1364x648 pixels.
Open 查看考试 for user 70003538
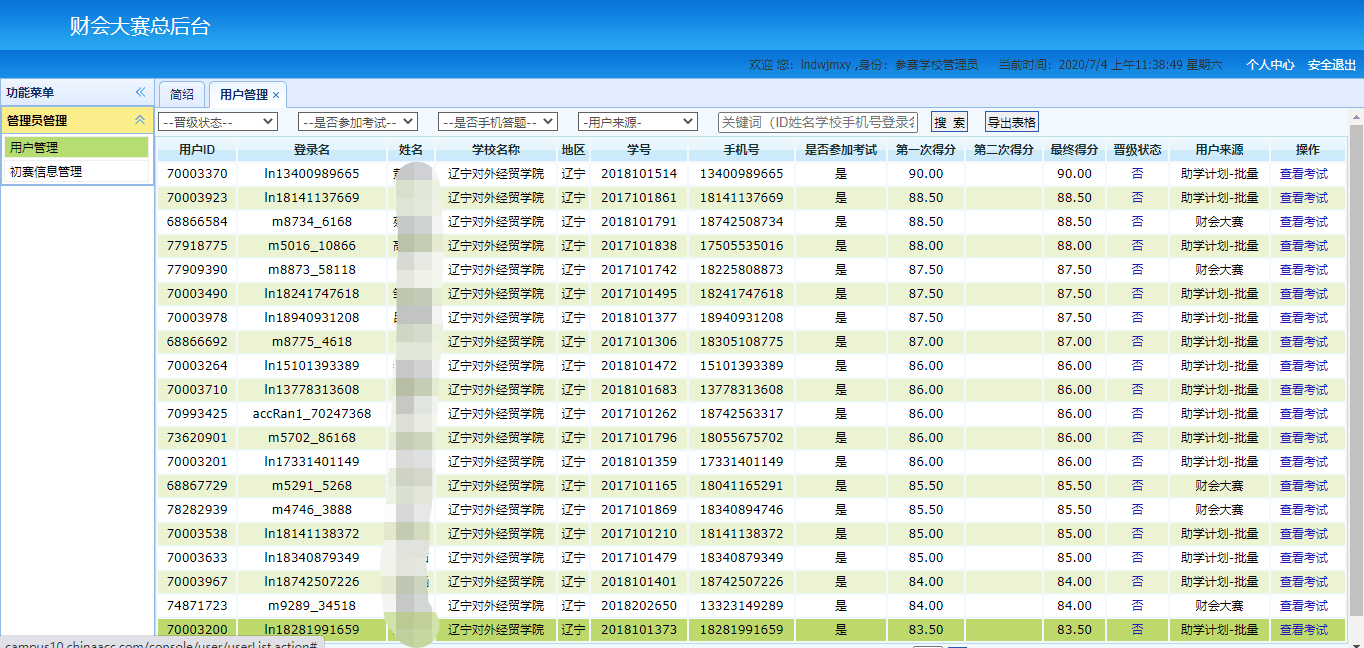coord(1304,534)
